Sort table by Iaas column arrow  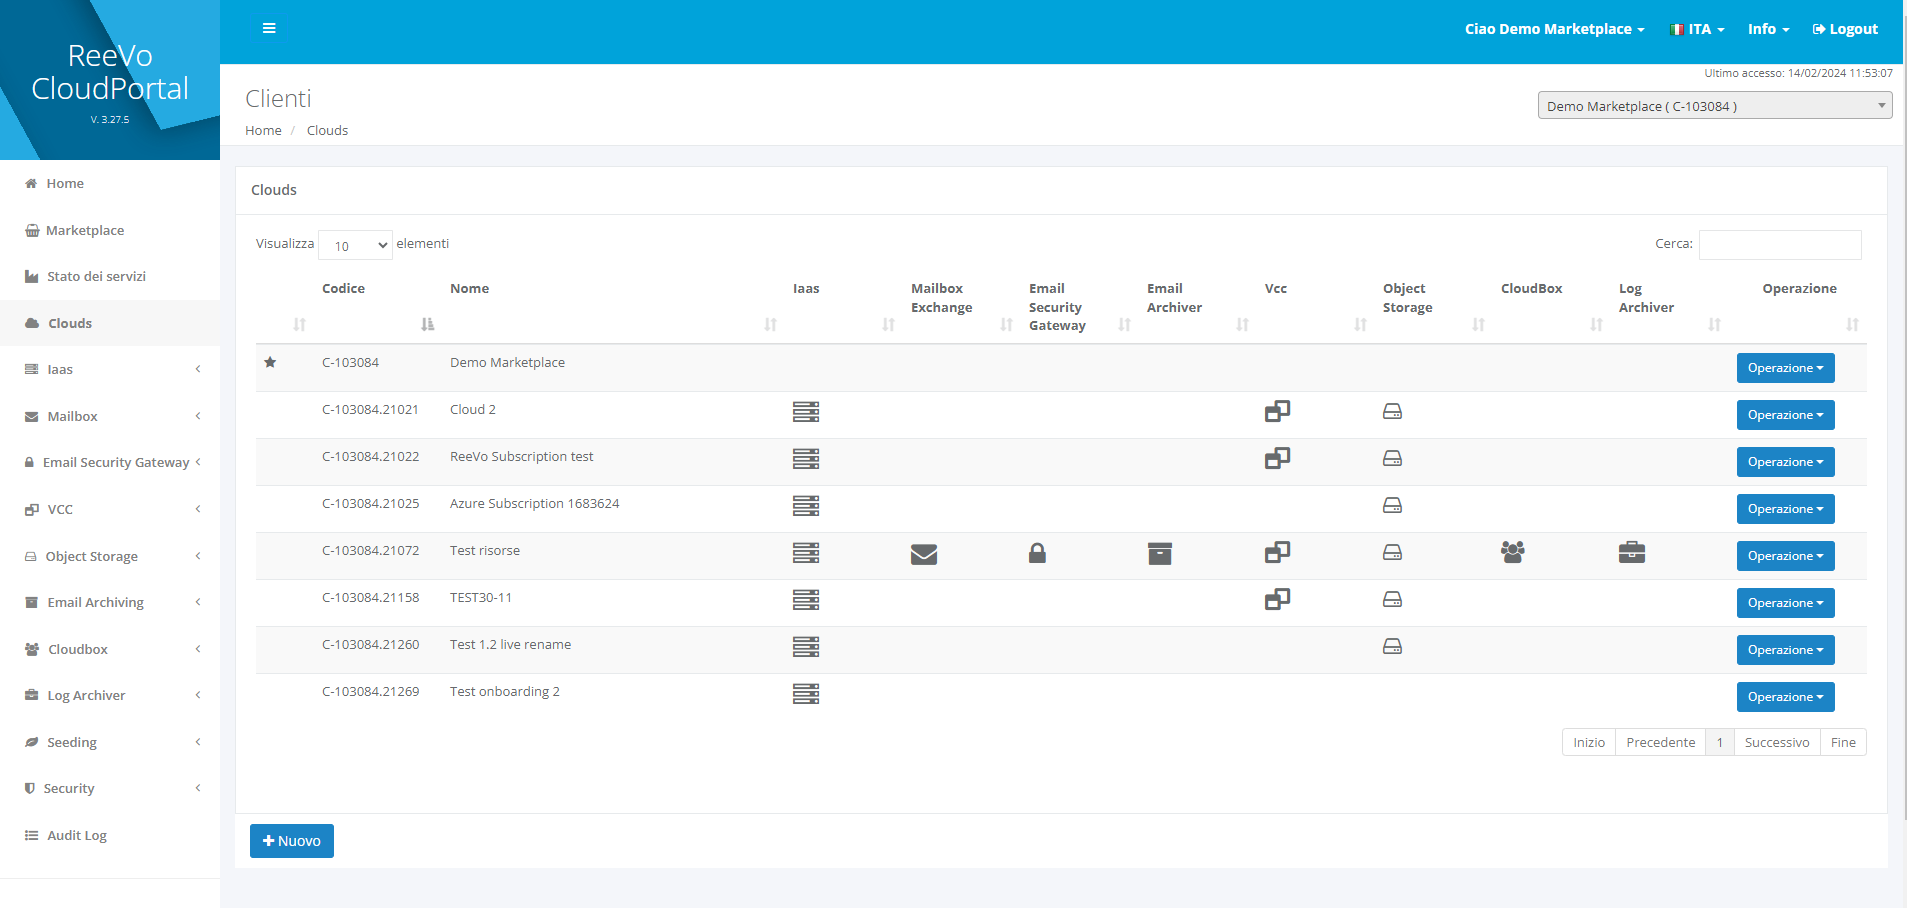pos(888,324)
